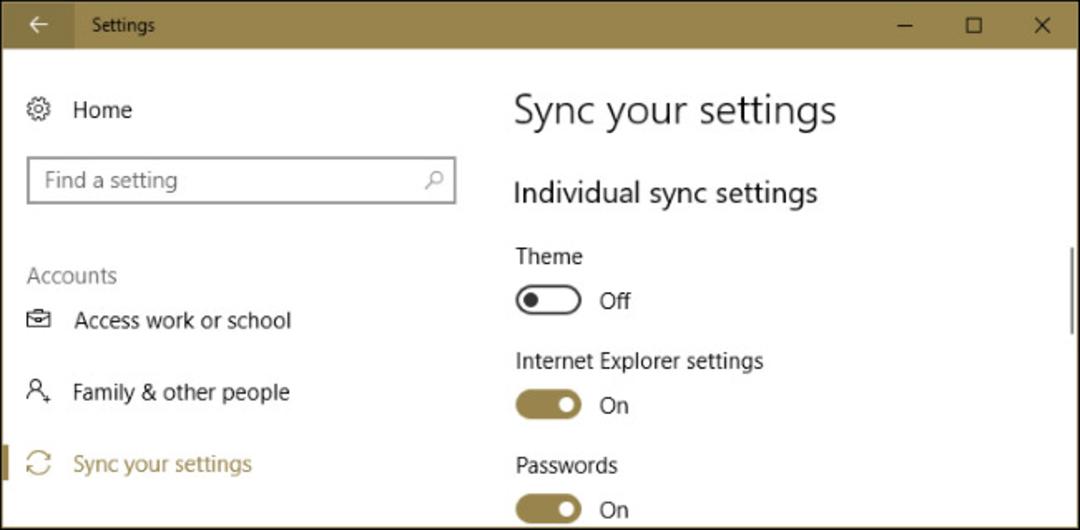
Task: Focus the Find a setting box
Action: click(241, 181)
